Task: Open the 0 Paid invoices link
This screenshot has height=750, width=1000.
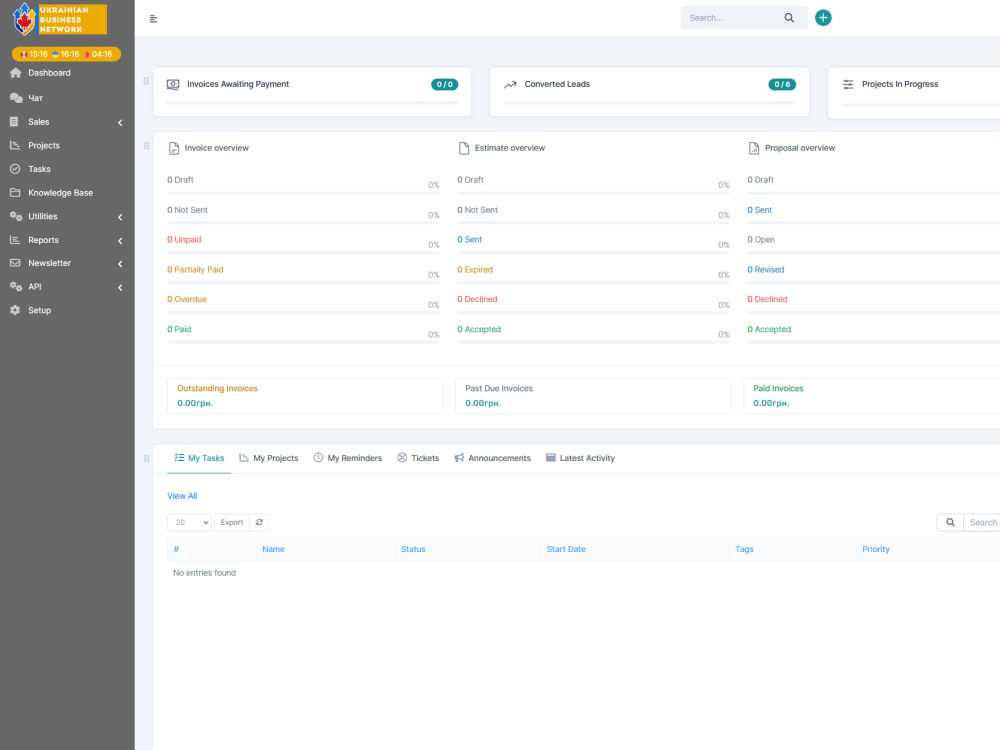Action: click(x=179, y=329)
